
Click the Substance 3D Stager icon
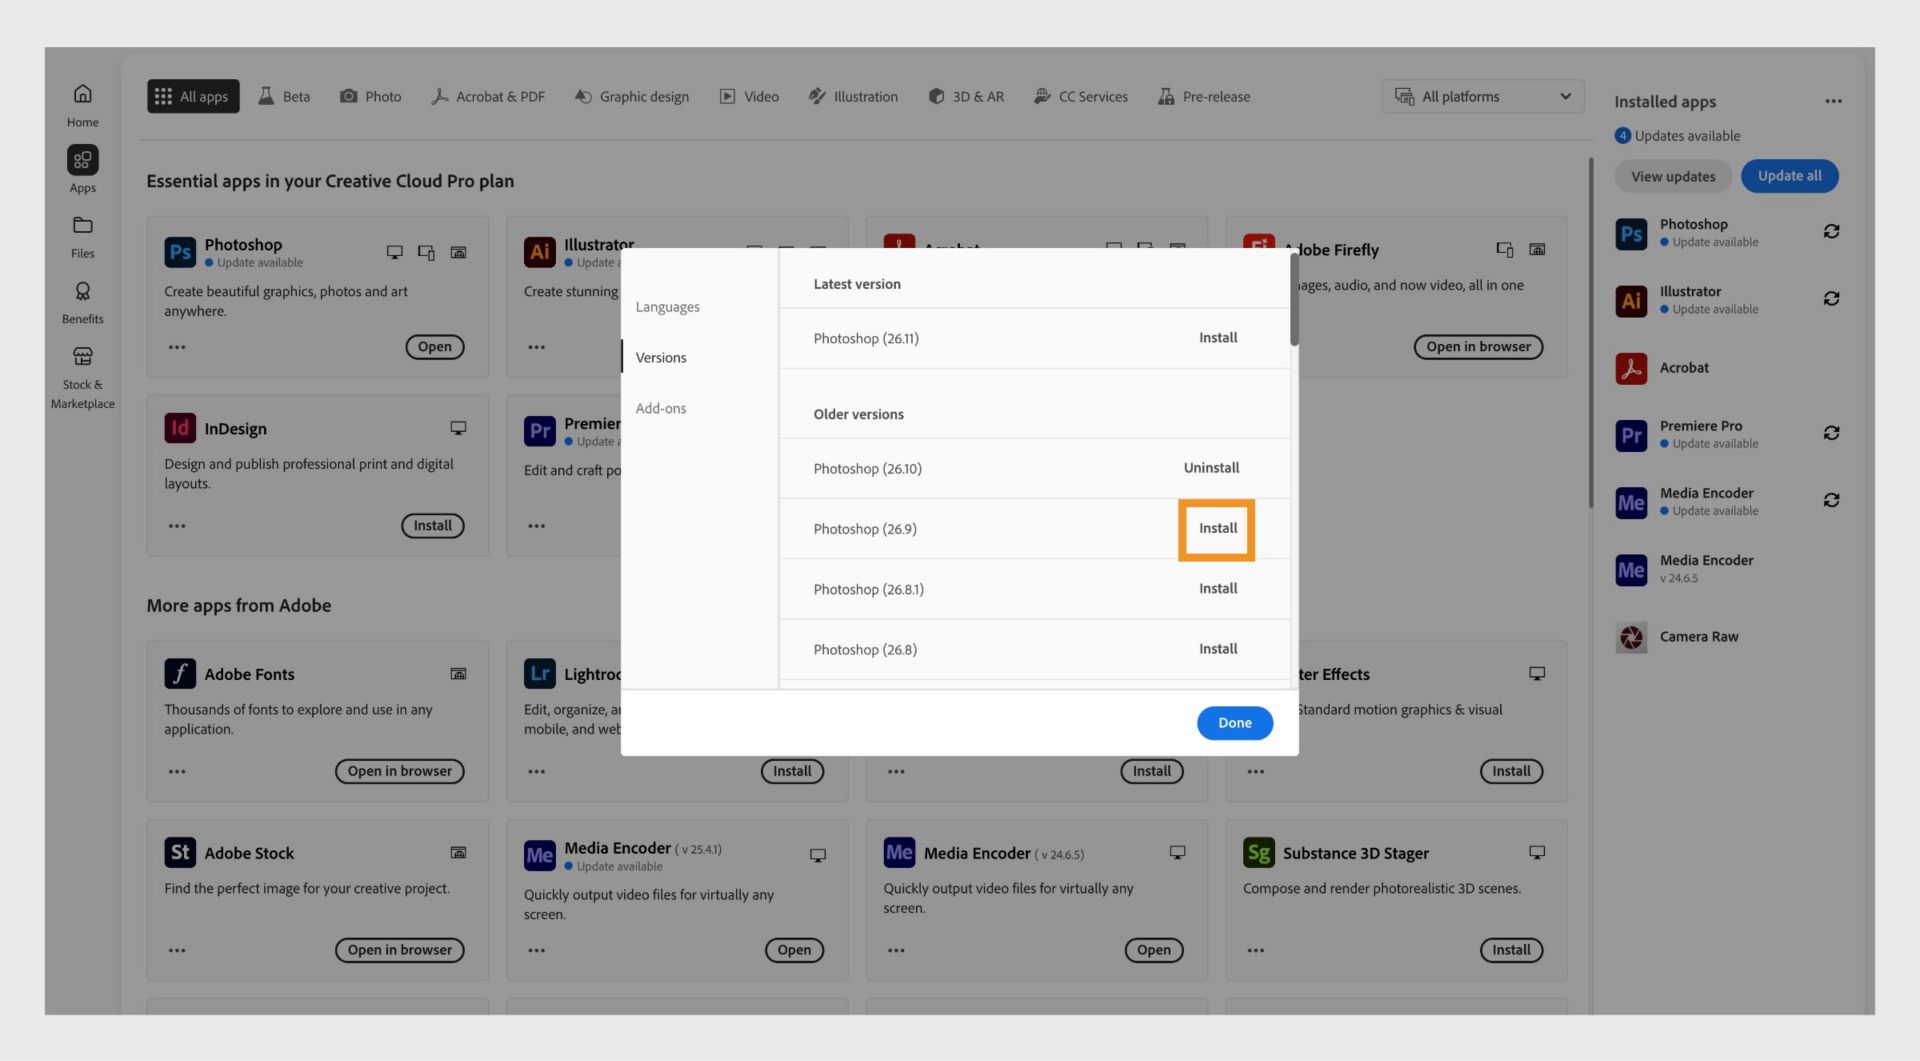click(1259, 852)
